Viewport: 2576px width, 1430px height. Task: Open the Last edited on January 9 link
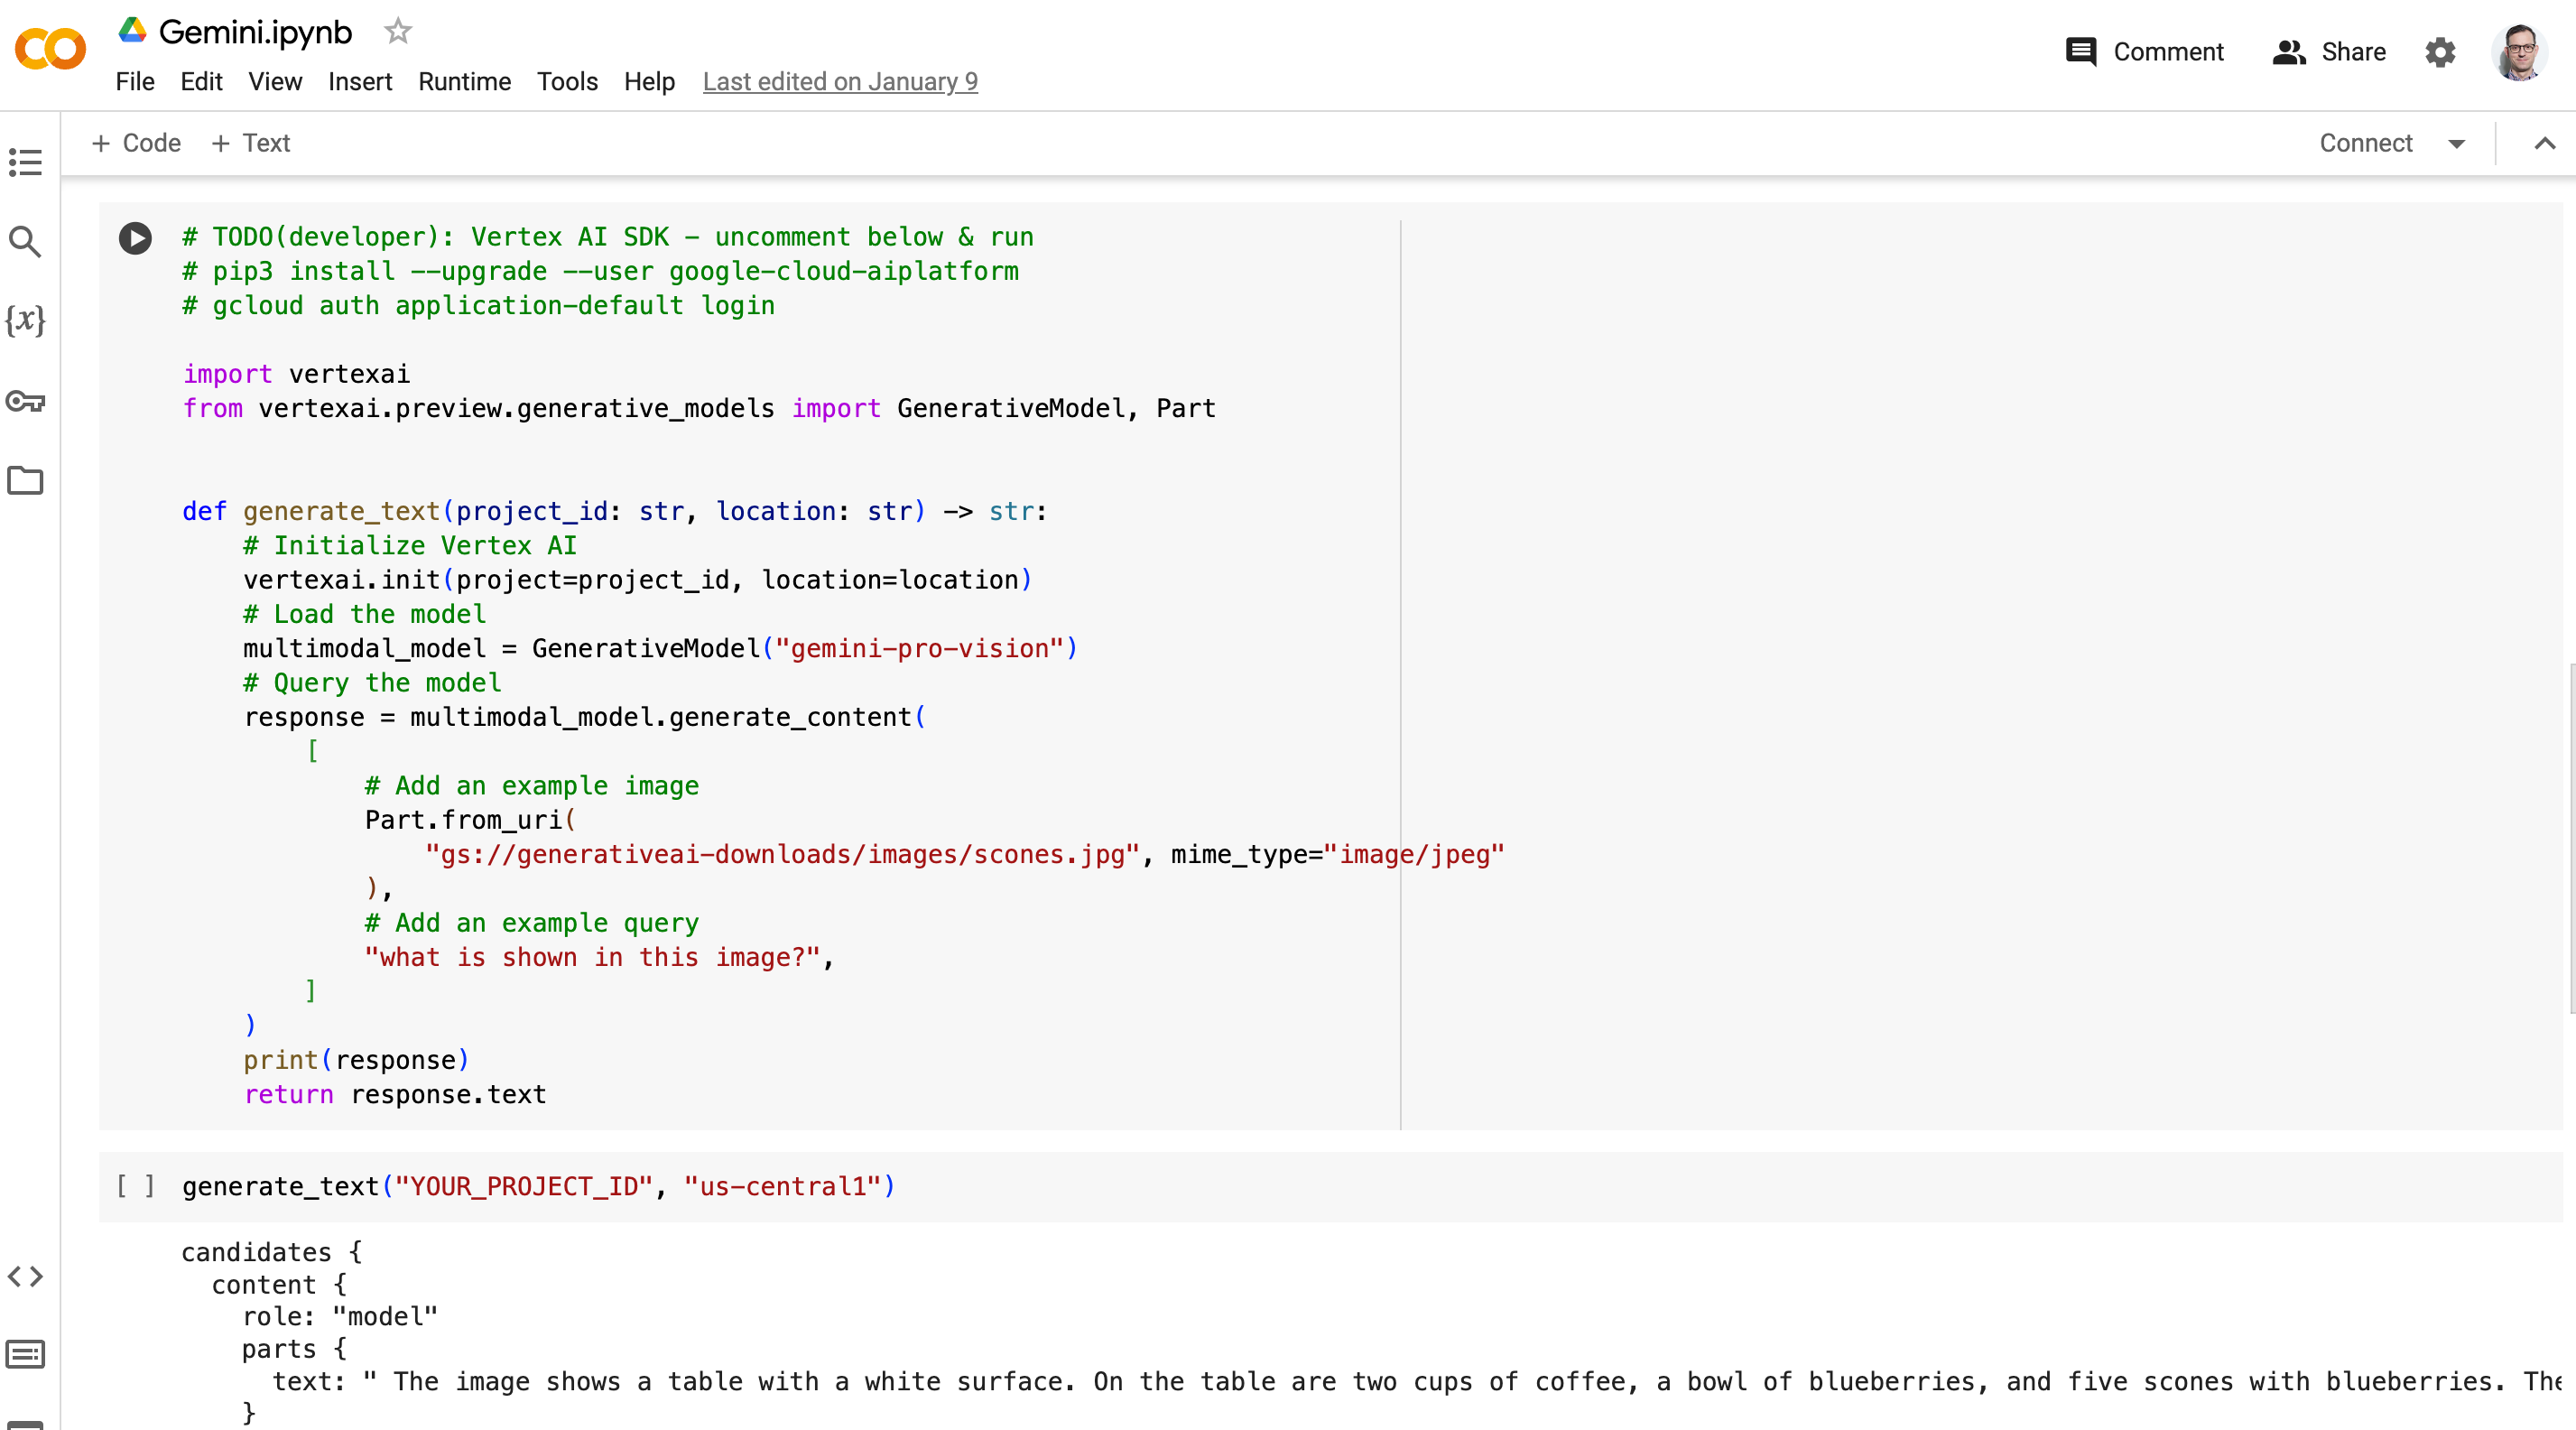coord(840,82)
